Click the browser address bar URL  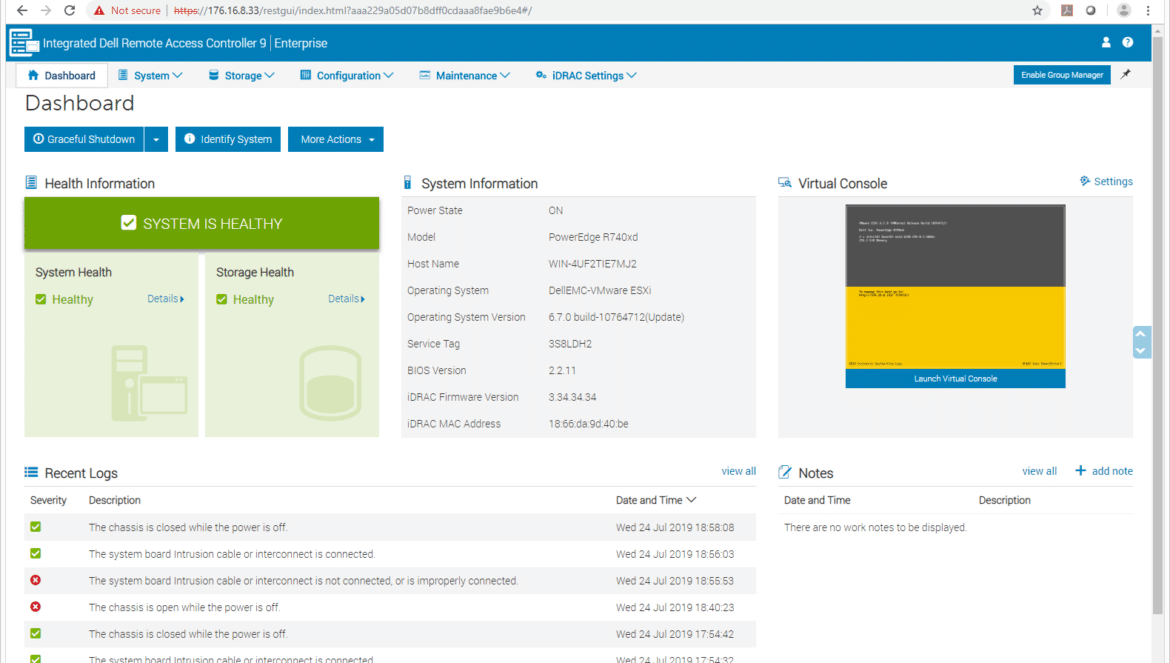352,10
